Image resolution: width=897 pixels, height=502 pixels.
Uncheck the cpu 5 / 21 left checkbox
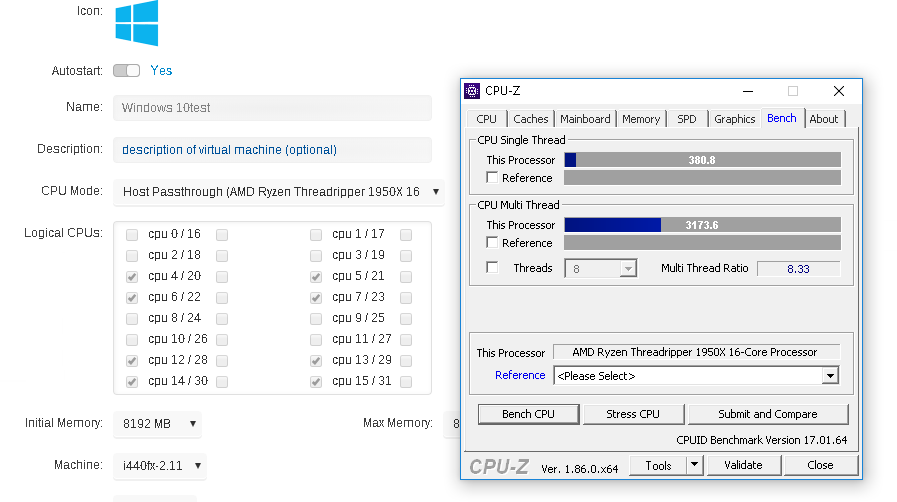tap(316, 277)
